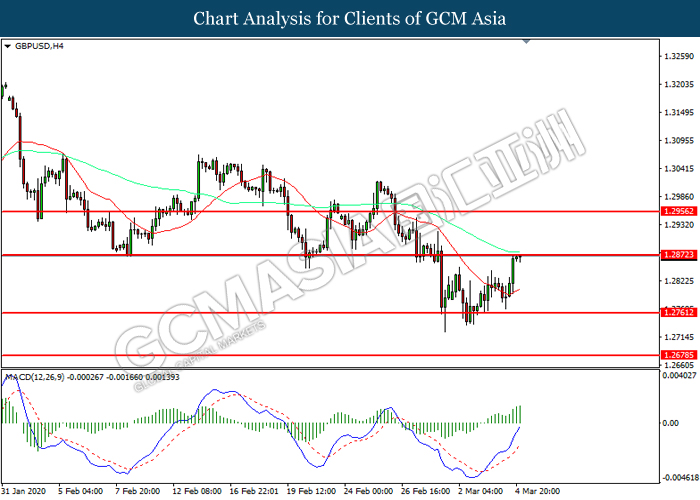Click the MACD 0.004027 scale value
This screenshot has width=700, height=500.
pos(679,375)
